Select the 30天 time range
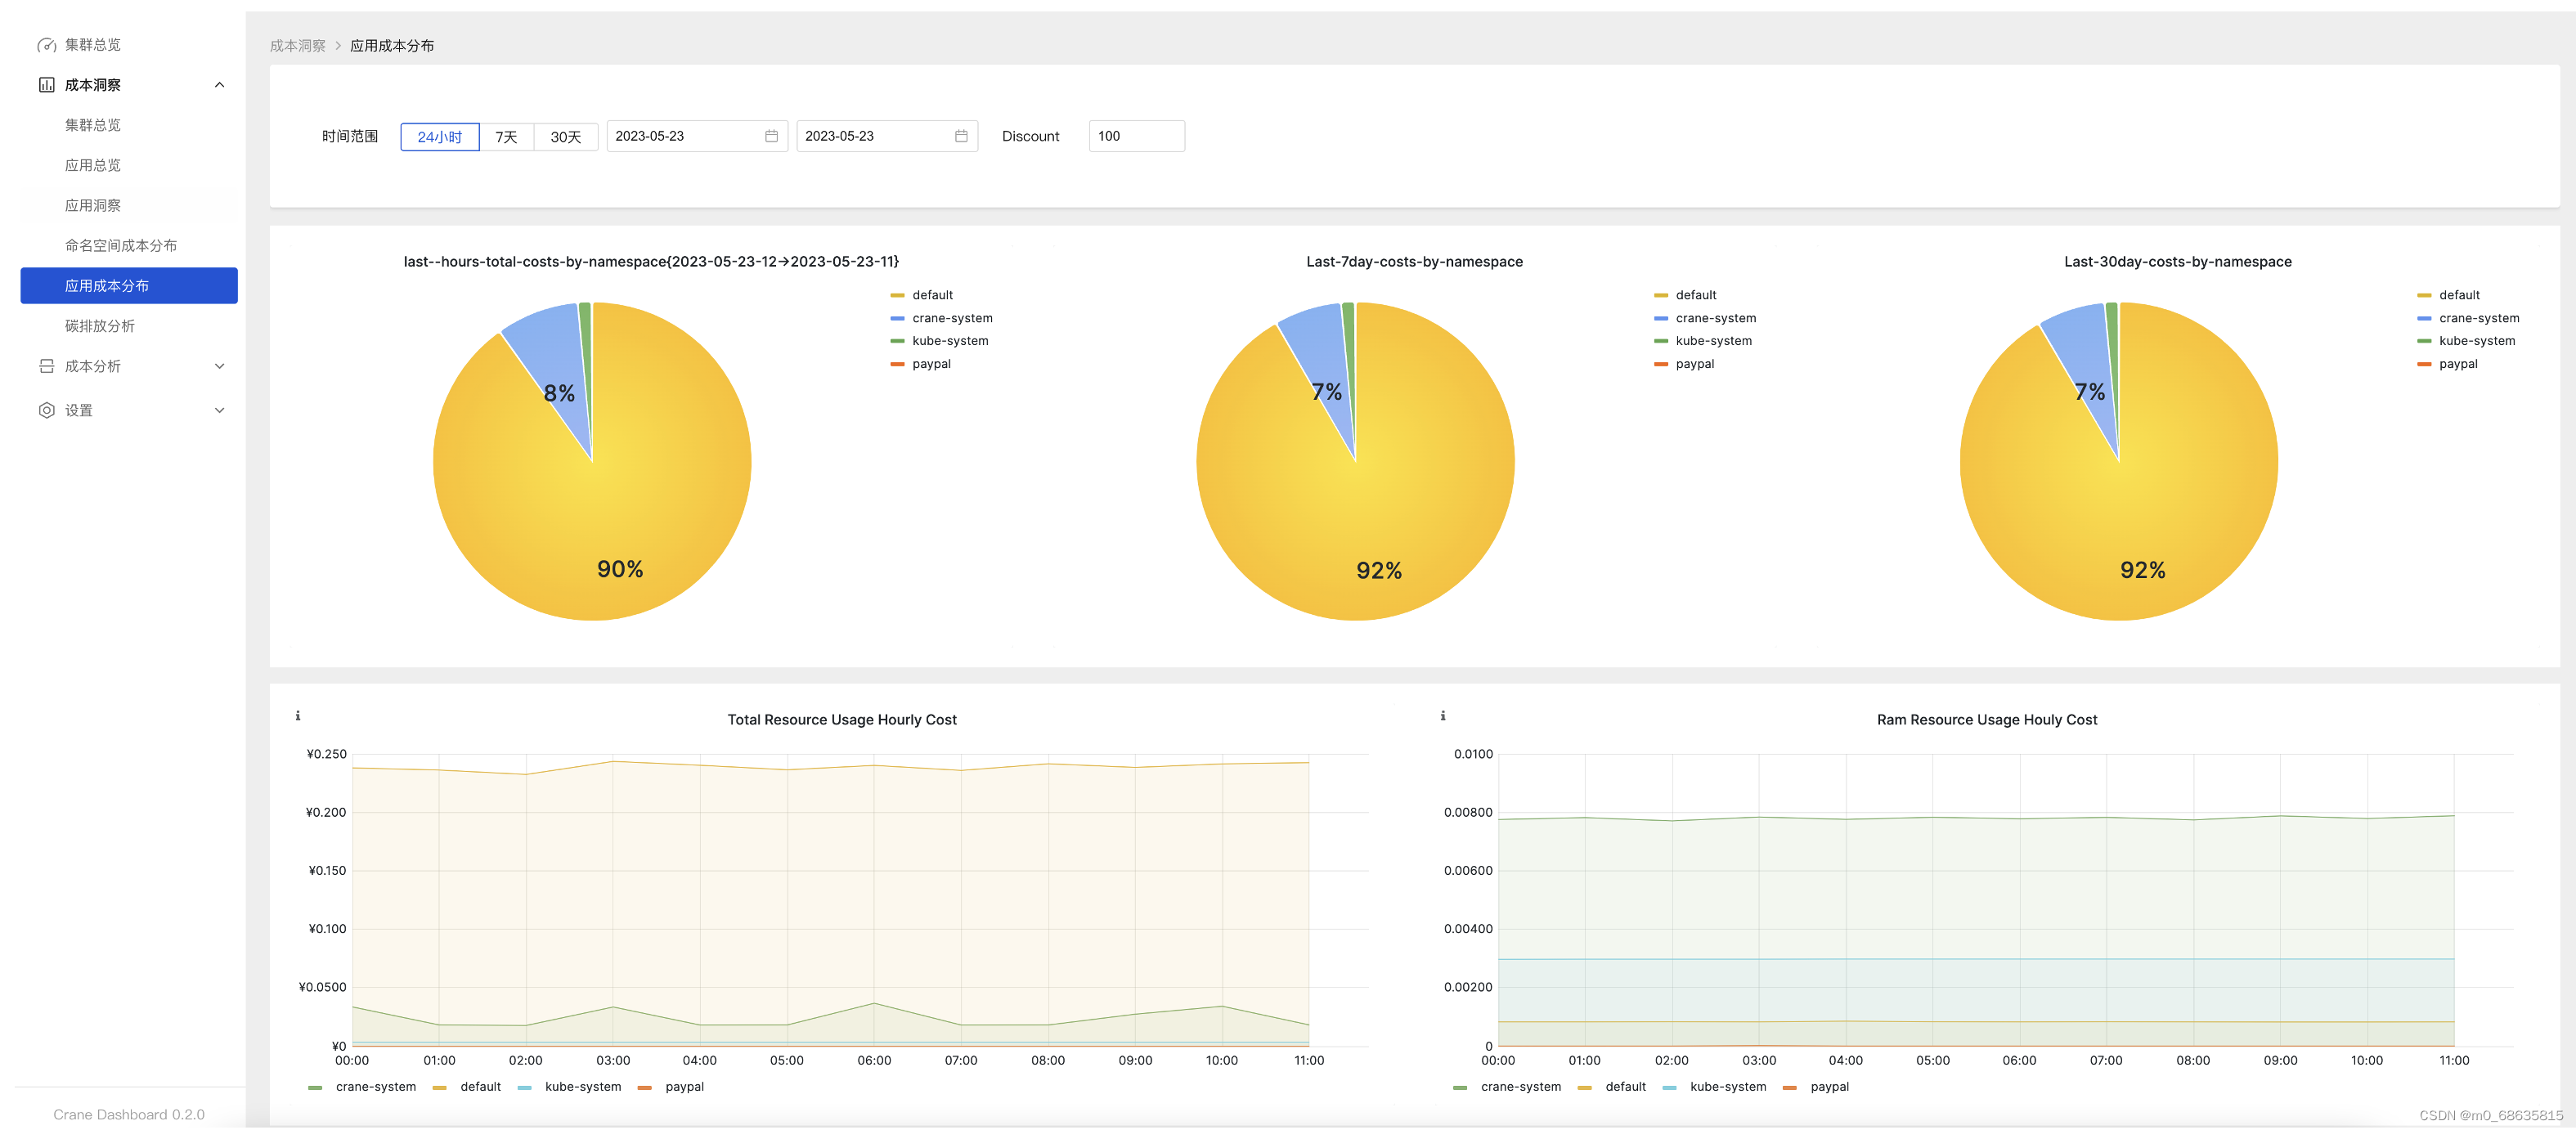This screenshot has height=1130, width=2576. pyautogui.click(x=566, y=137)
